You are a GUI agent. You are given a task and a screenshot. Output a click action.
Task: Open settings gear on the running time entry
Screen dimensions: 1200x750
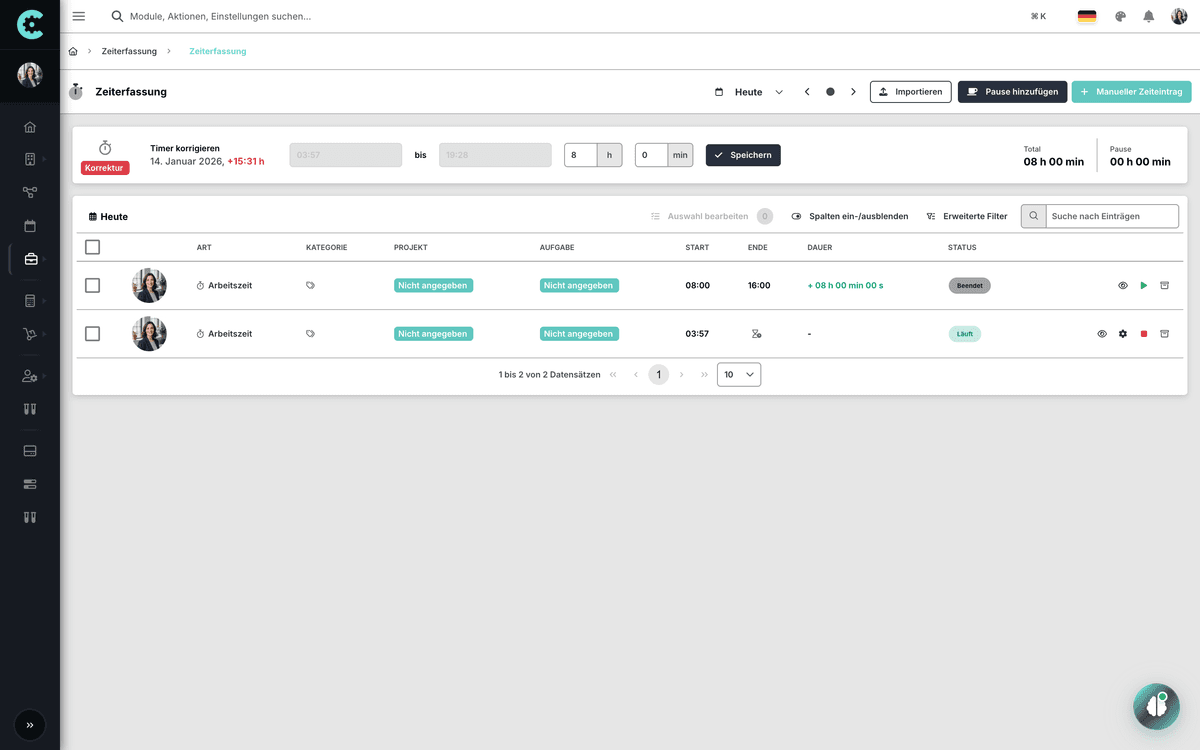(1122, 333)
